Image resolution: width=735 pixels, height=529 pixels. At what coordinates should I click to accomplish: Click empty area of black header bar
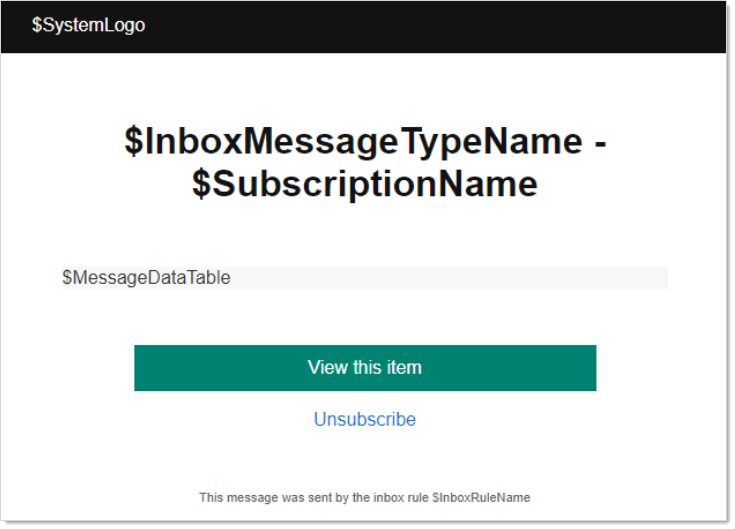tap(450, 25)
